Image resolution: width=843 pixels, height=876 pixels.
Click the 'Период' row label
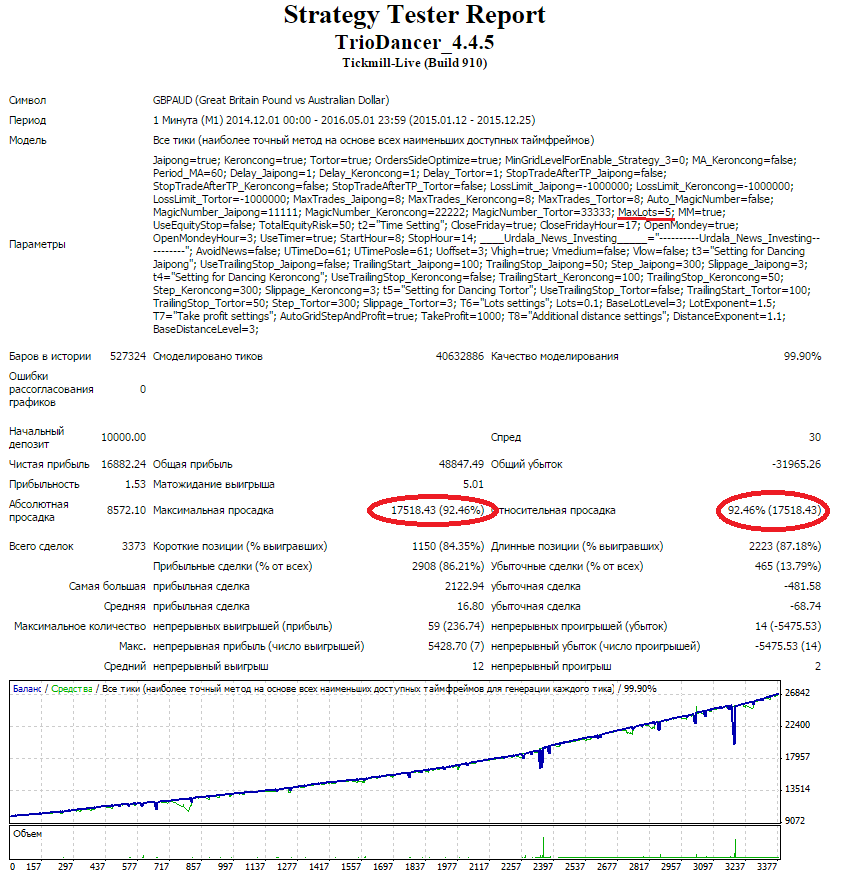click(x=27, y=121)
